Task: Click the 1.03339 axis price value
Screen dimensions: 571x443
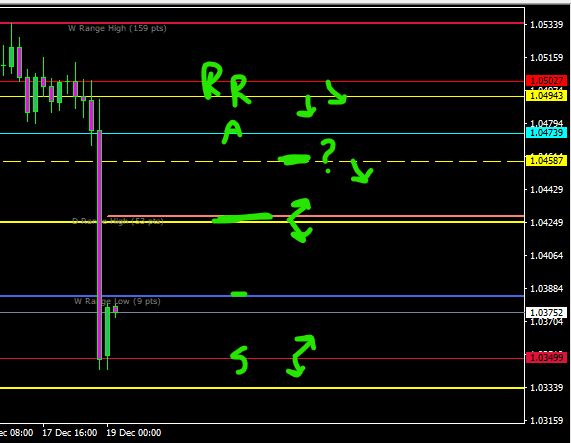Action: pyautogui.click(x=546, y=388)
